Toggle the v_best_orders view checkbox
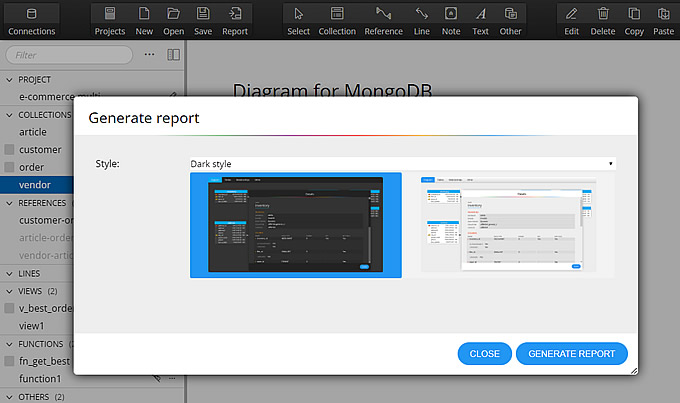This screenshot has width=680, height=403. coord(9,308)
